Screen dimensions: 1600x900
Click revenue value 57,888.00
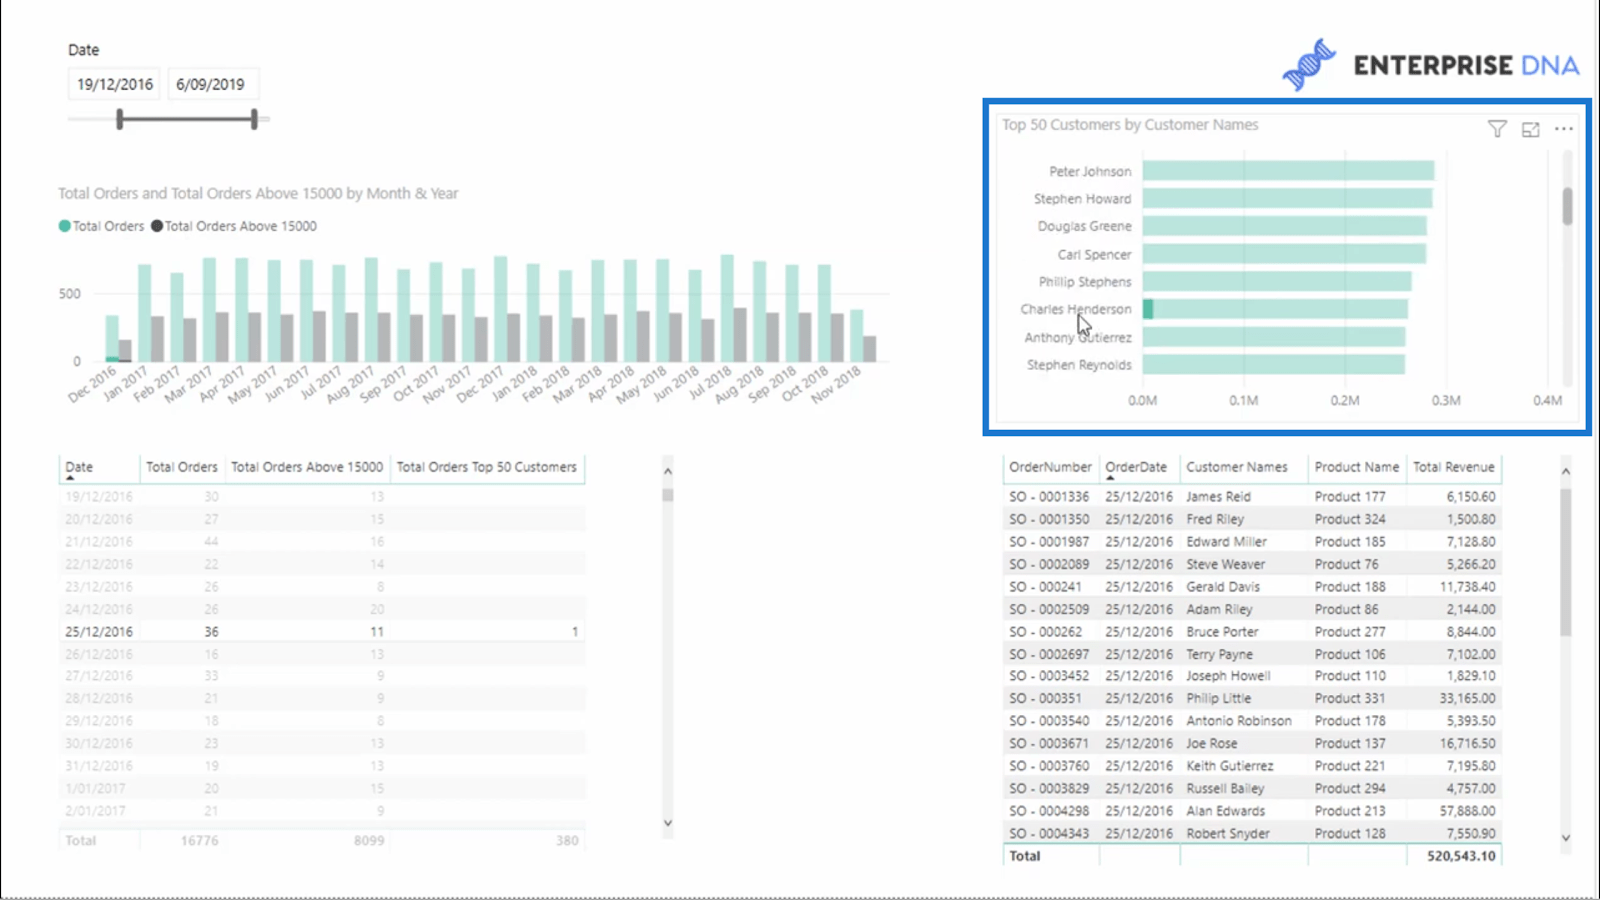[x=1468, y=811]
